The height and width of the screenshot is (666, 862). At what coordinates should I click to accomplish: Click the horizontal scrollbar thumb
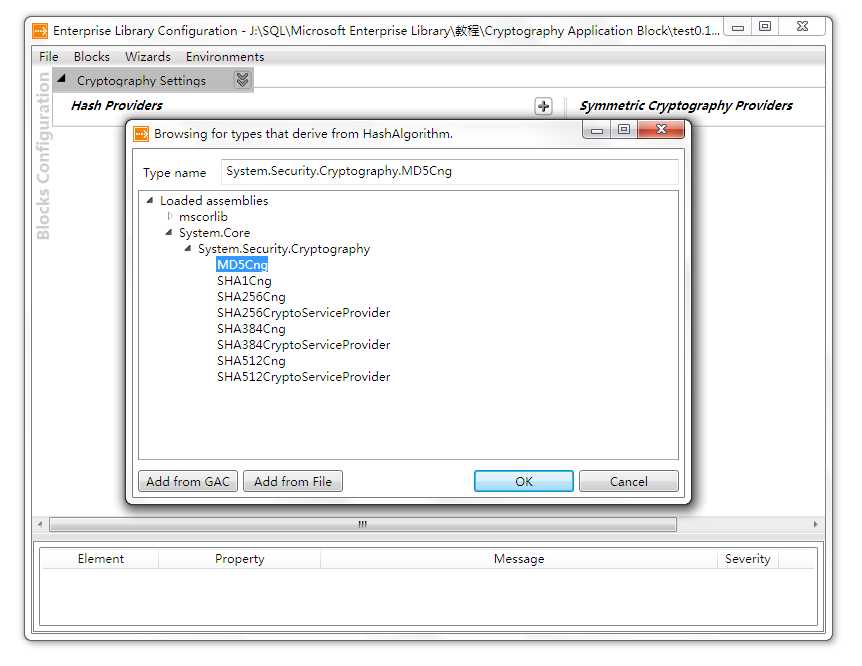pyautogui.click(x=363, y=524)
